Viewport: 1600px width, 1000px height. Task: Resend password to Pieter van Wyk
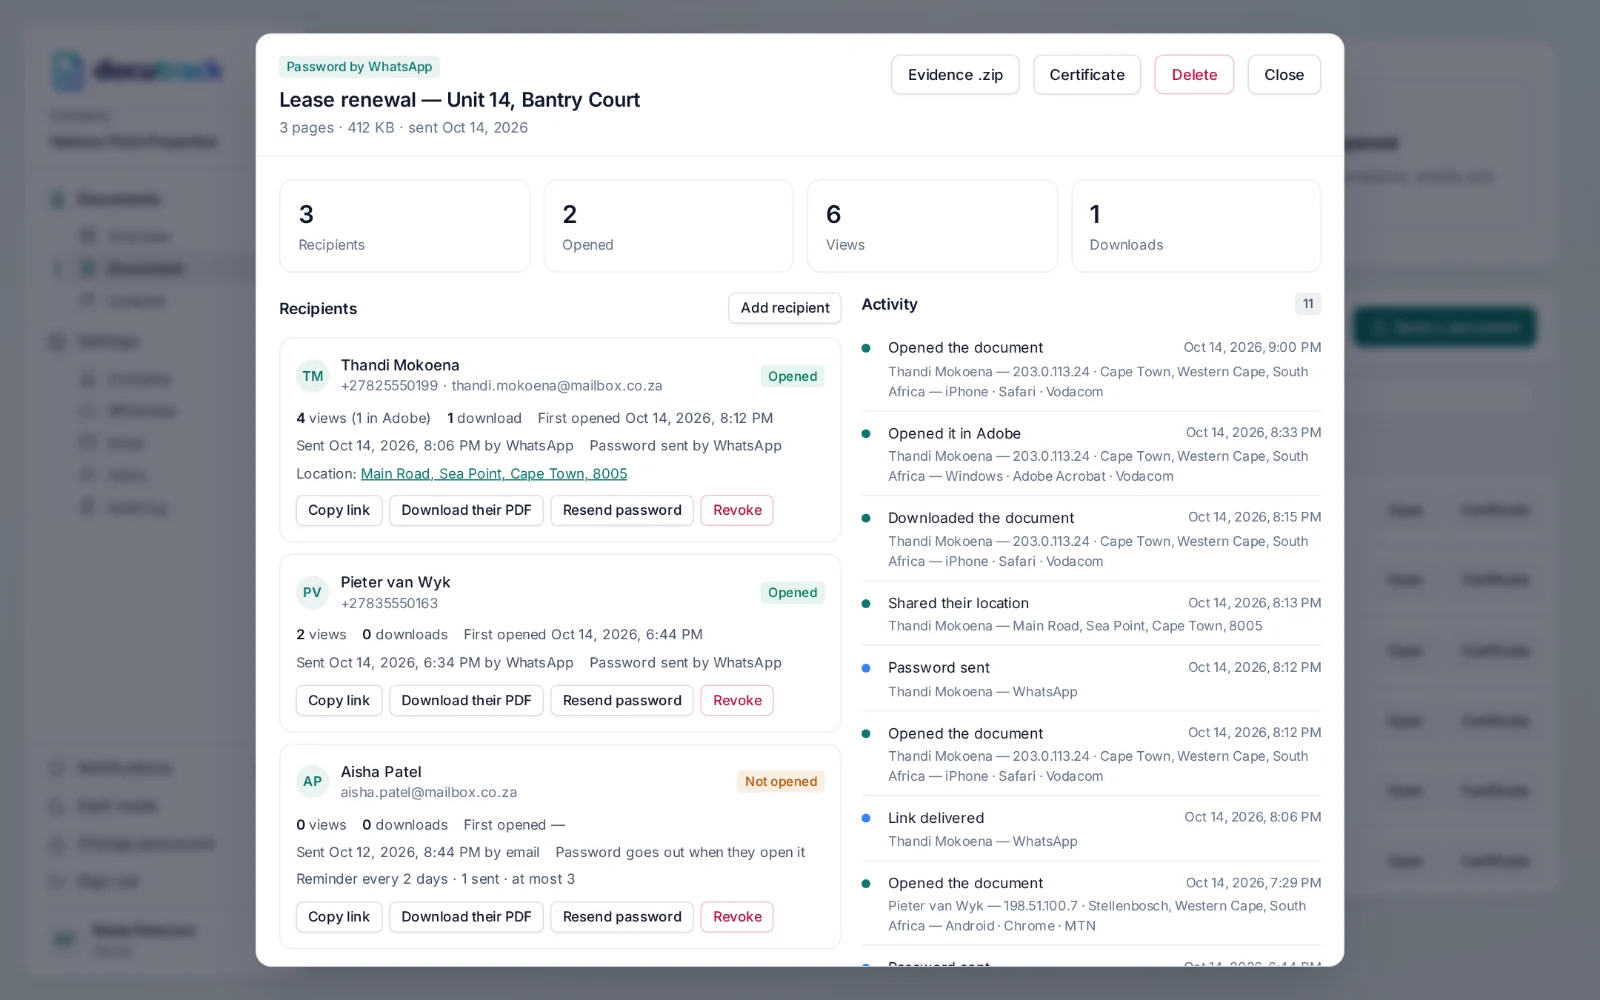622,701
